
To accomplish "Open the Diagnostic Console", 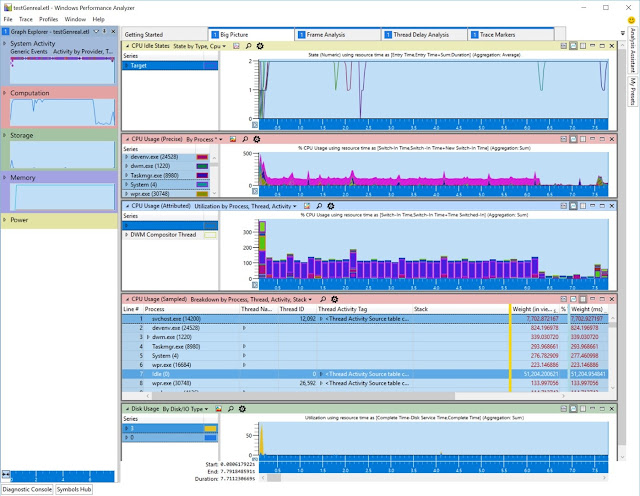I will (27, 489).
